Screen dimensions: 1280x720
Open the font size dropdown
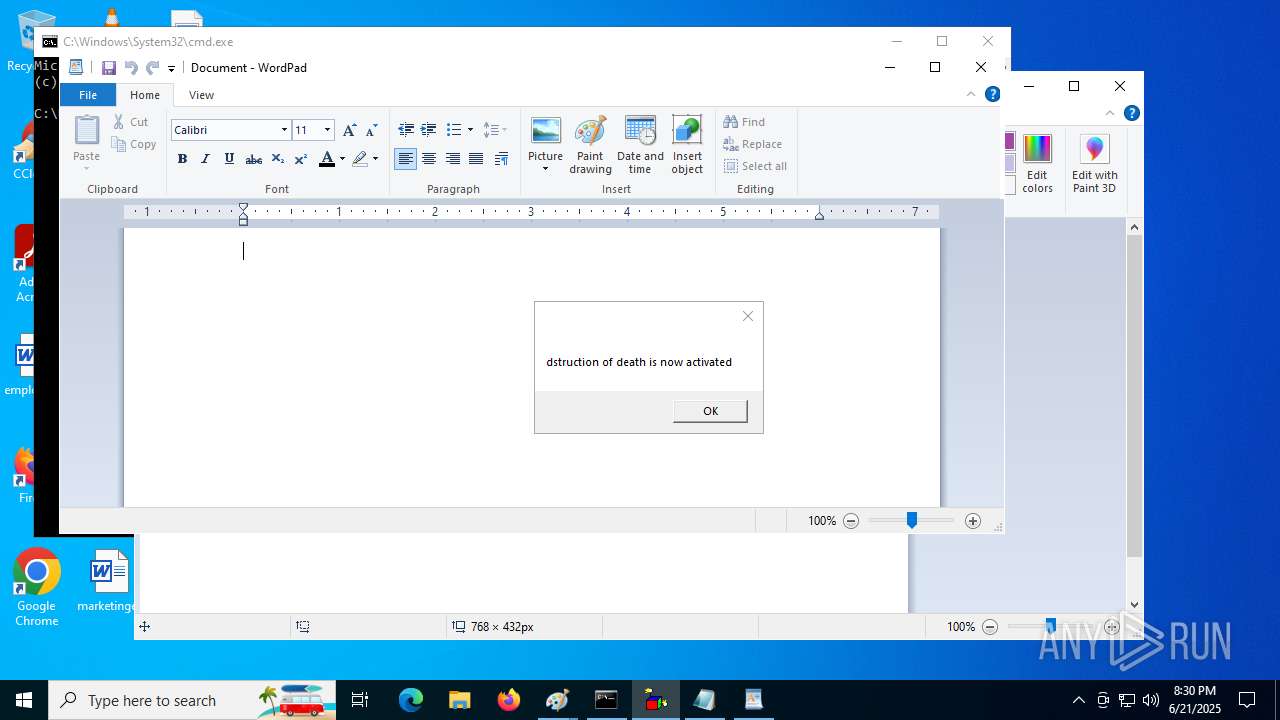click(x=327, y=130)
